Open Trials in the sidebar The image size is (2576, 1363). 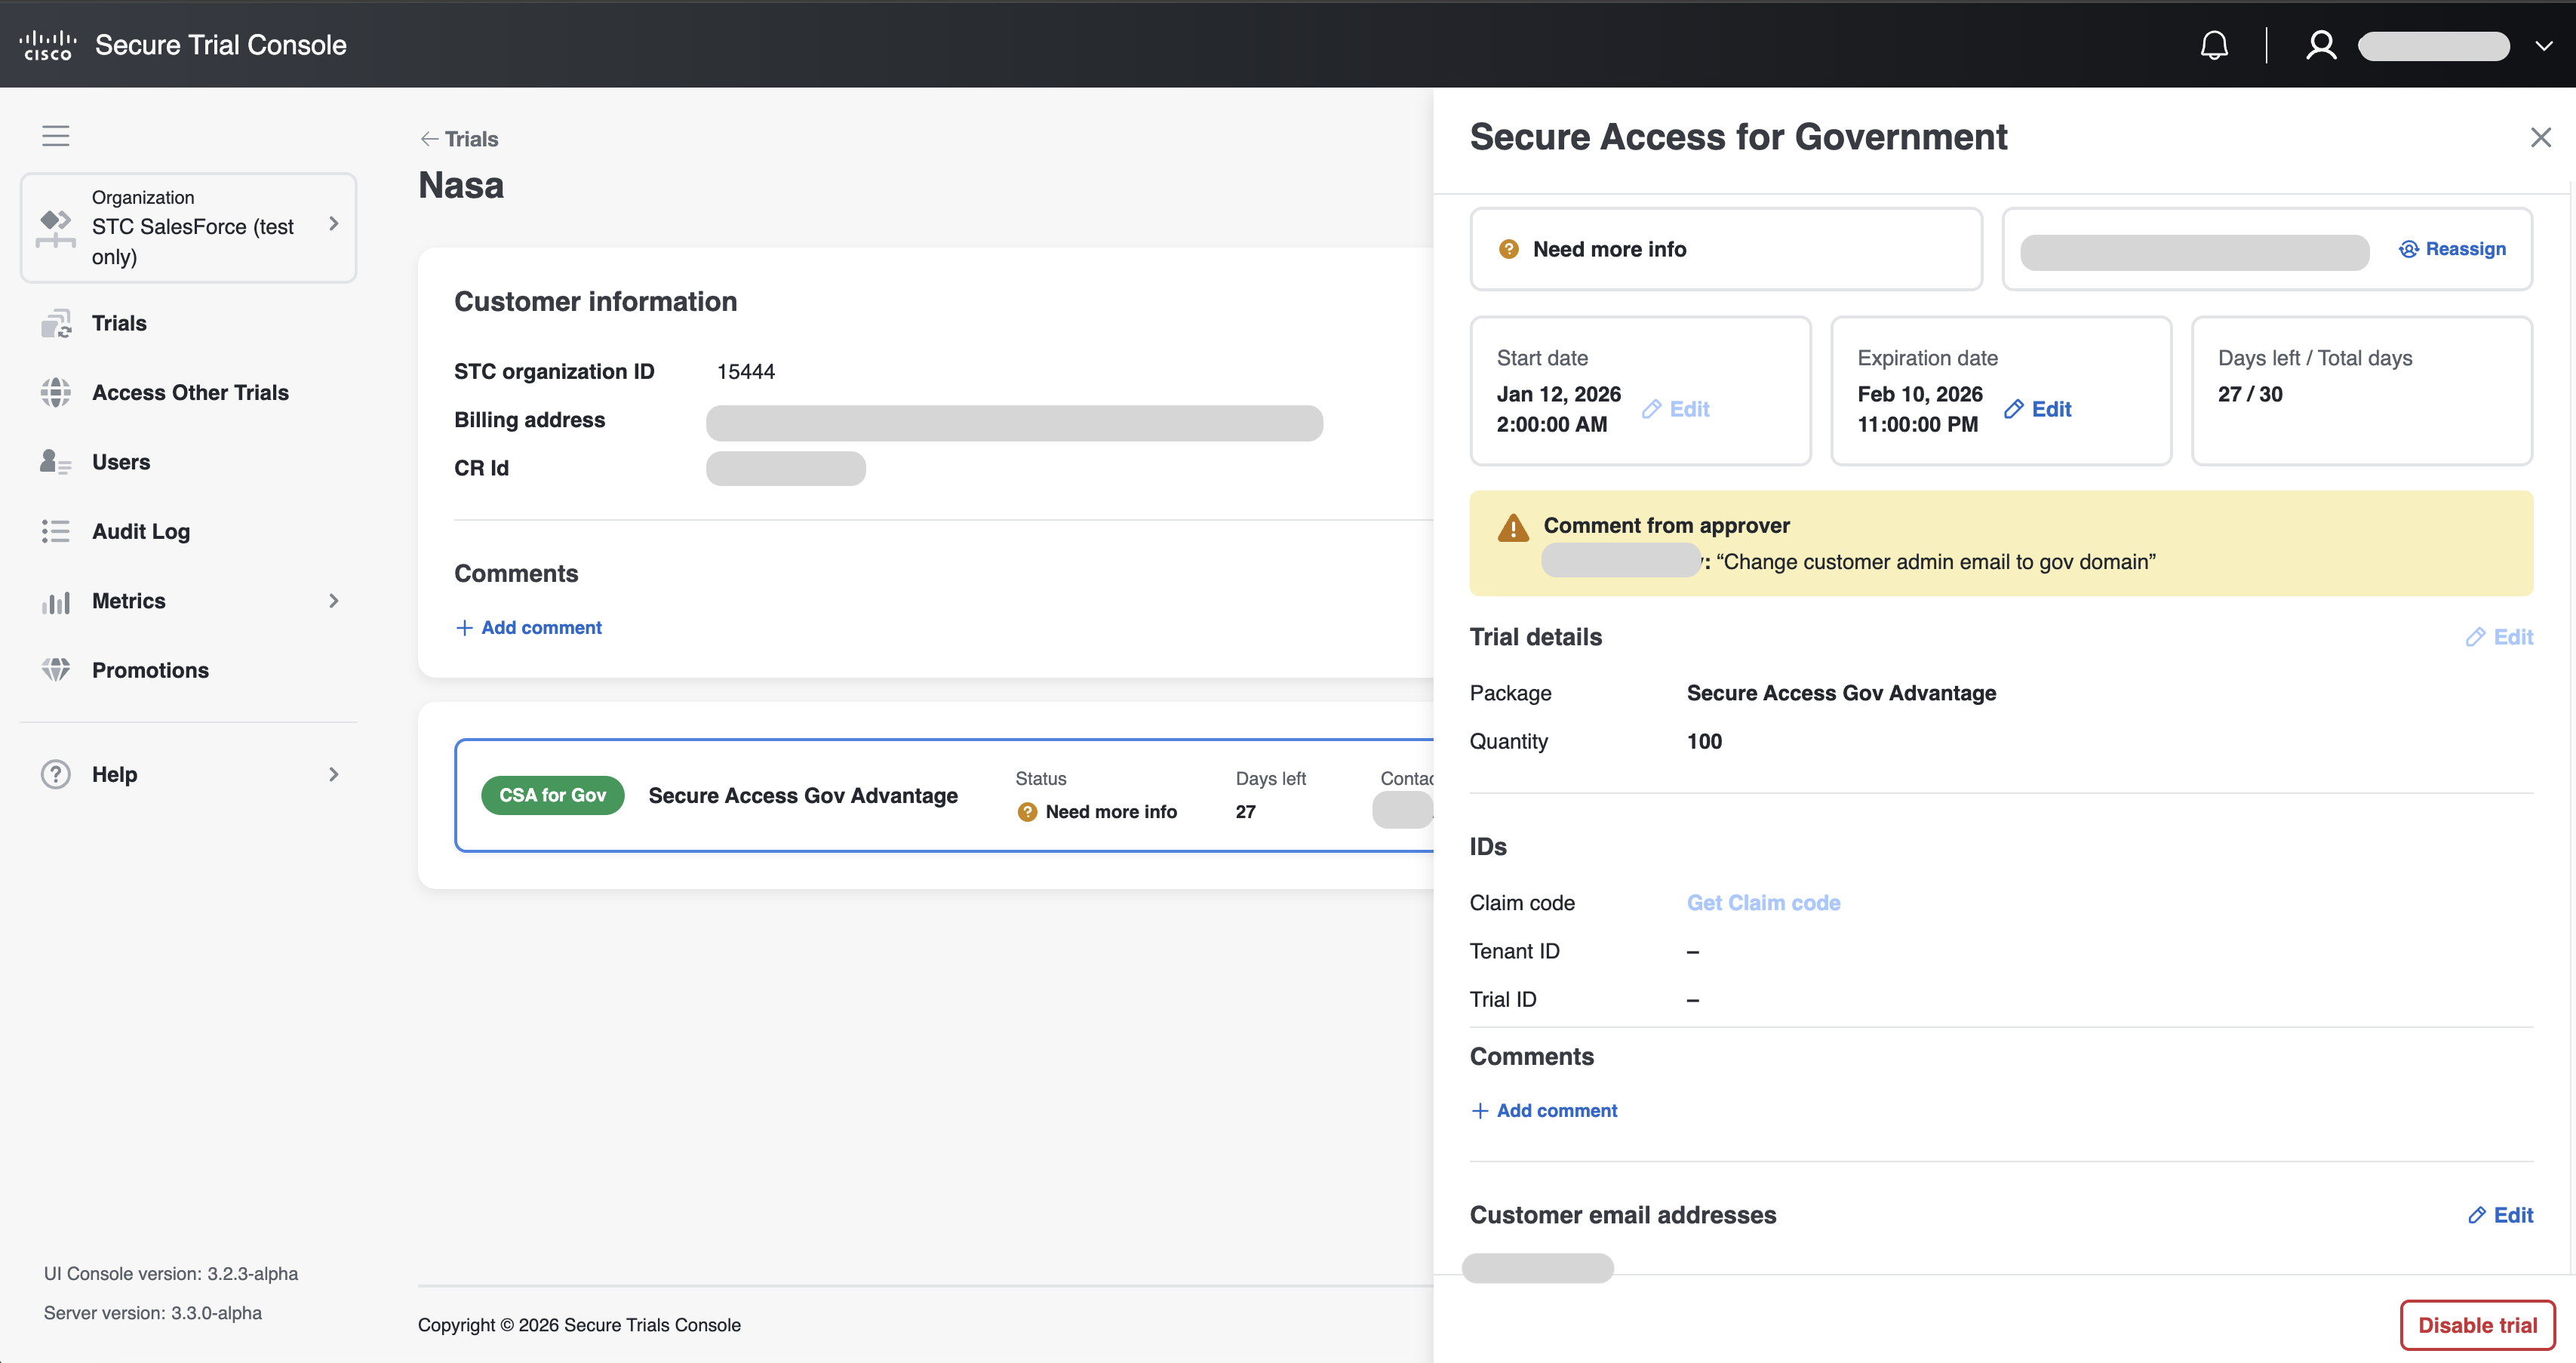pos(119,323)
